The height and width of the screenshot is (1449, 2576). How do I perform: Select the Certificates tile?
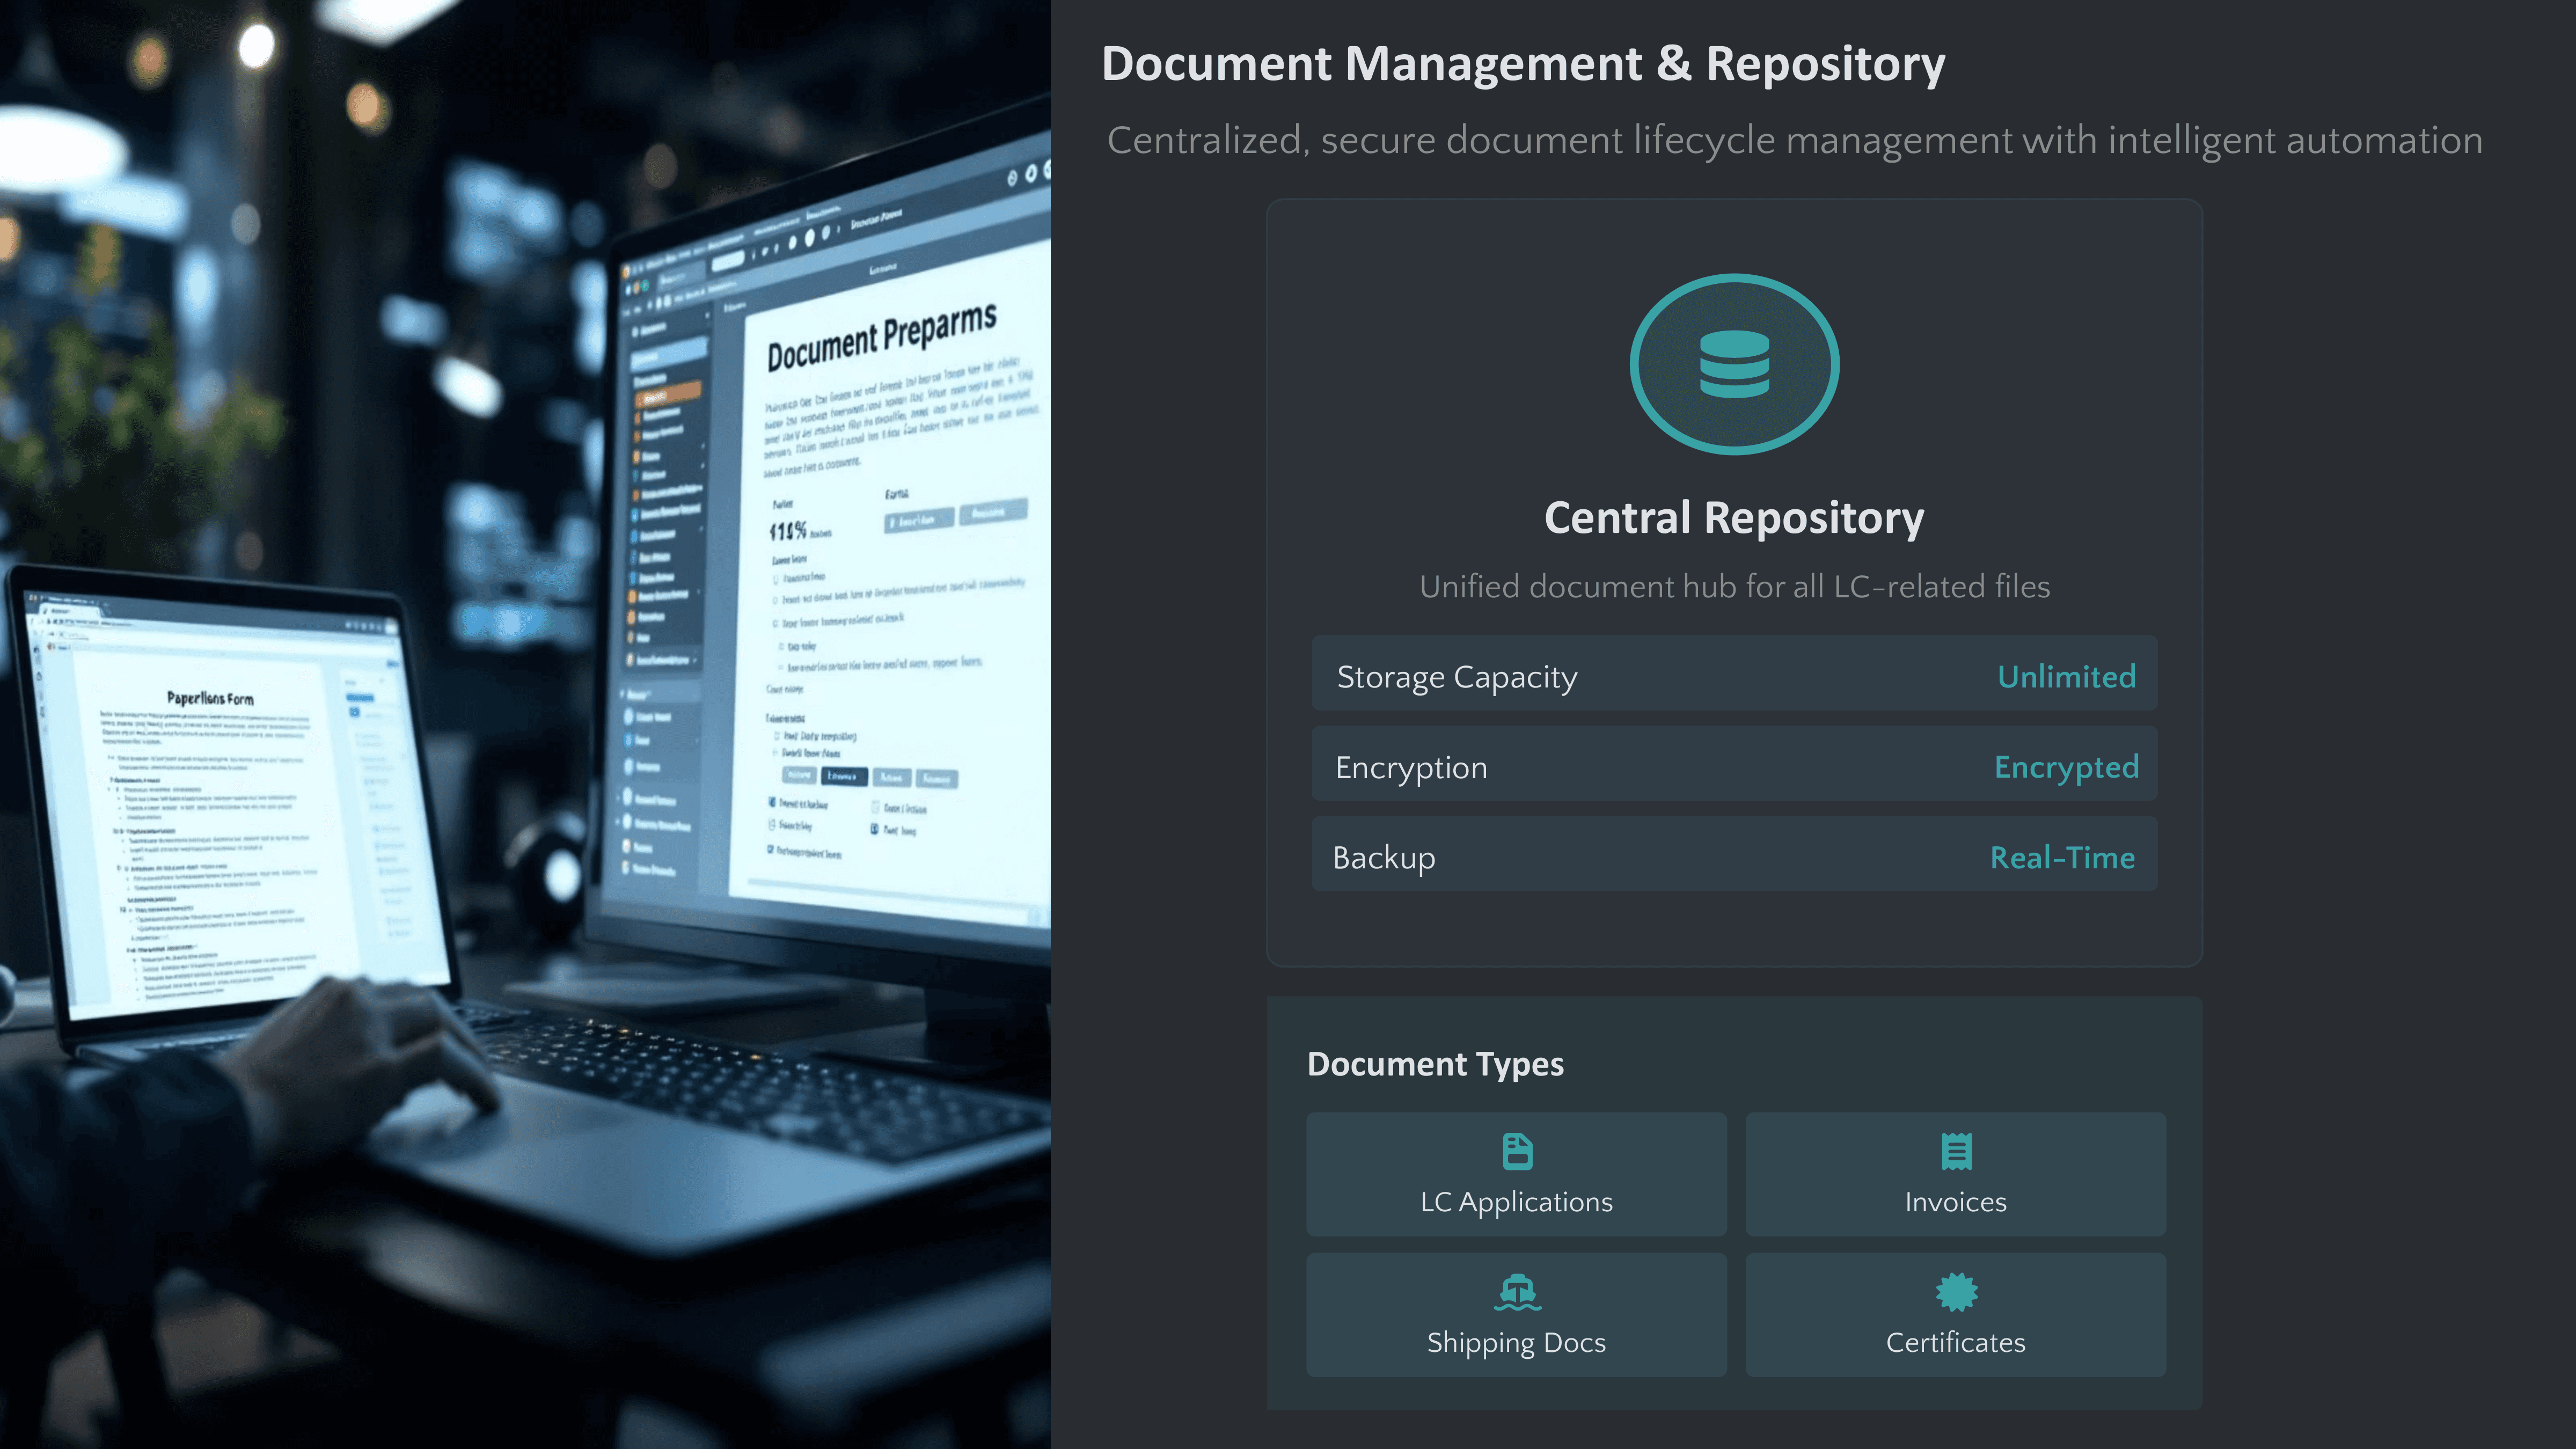tap(1956, 1341)
